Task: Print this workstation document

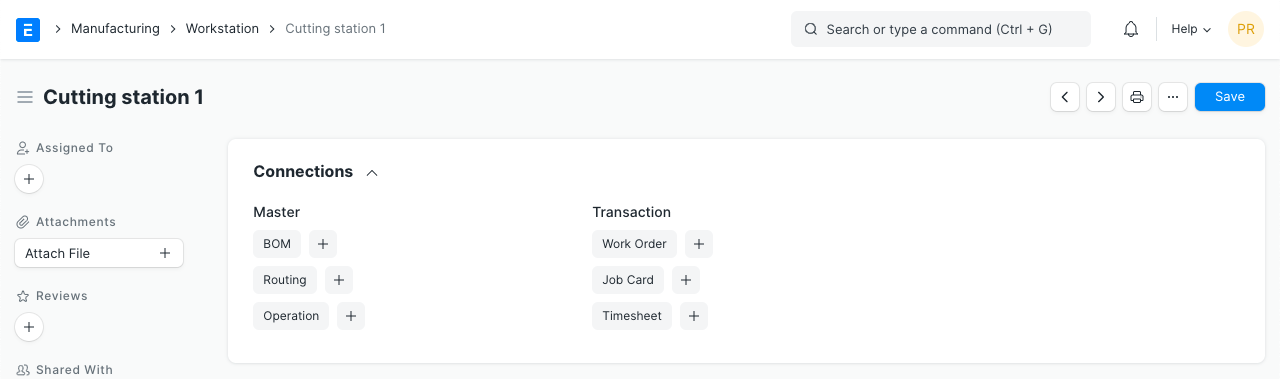Action: [x=1137, y=97]
